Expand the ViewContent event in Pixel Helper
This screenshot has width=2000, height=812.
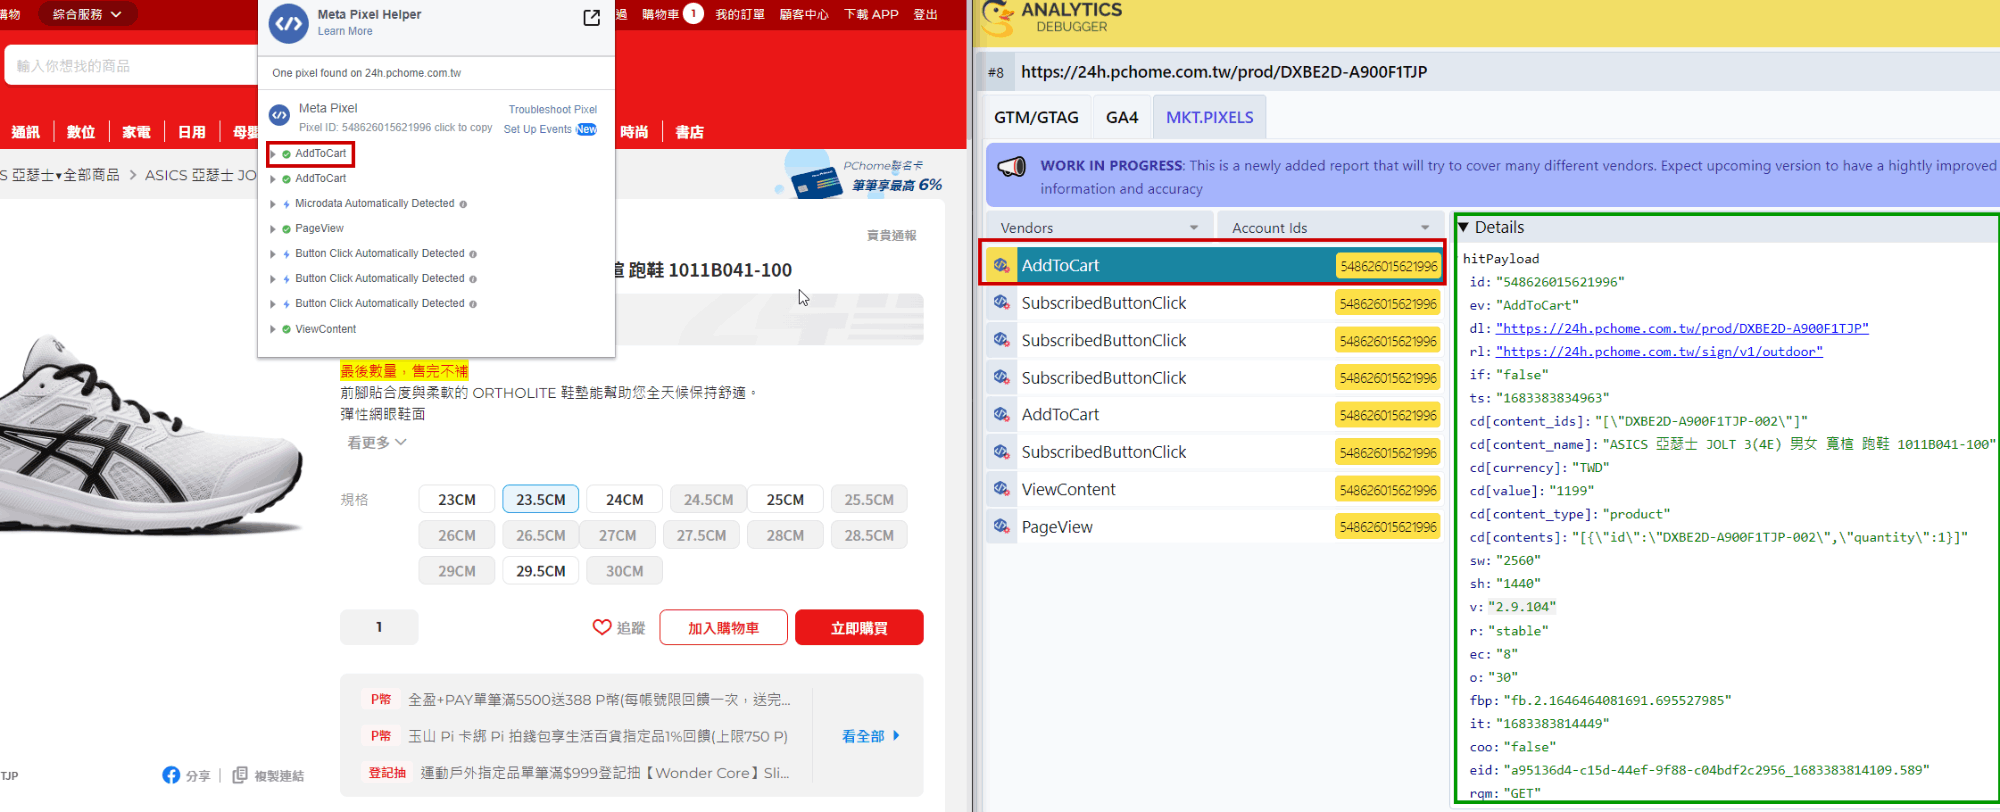[x=273, y=329]
